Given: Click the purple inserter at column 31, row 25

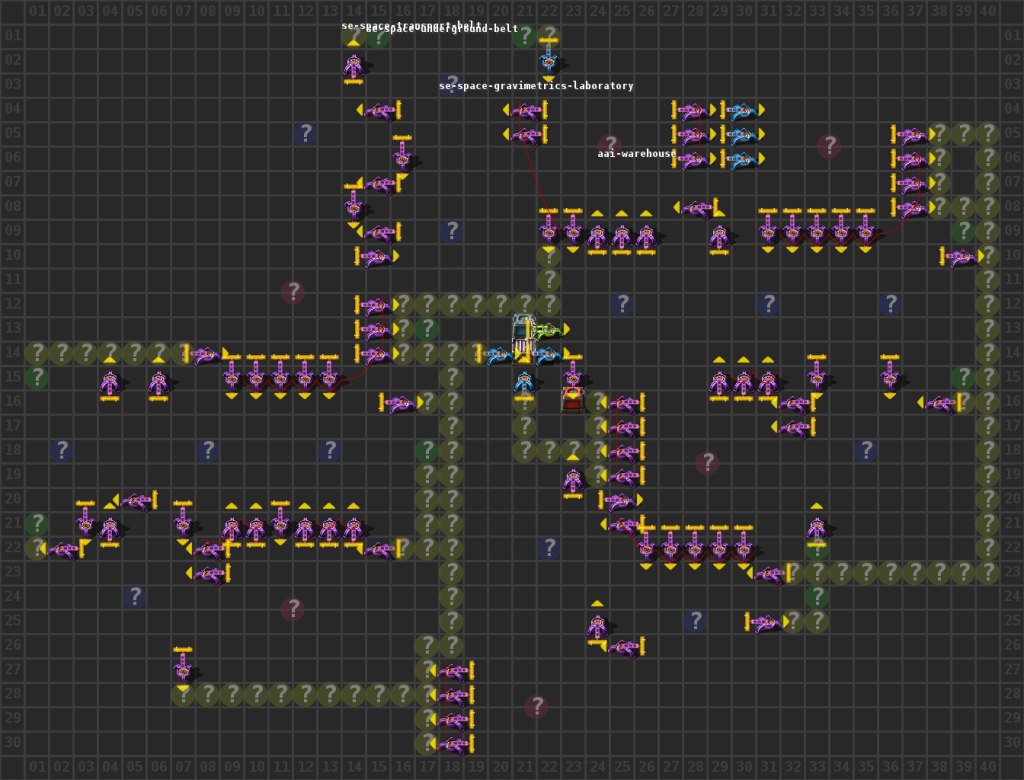Looking at the screenshot, I should (768, 622).
